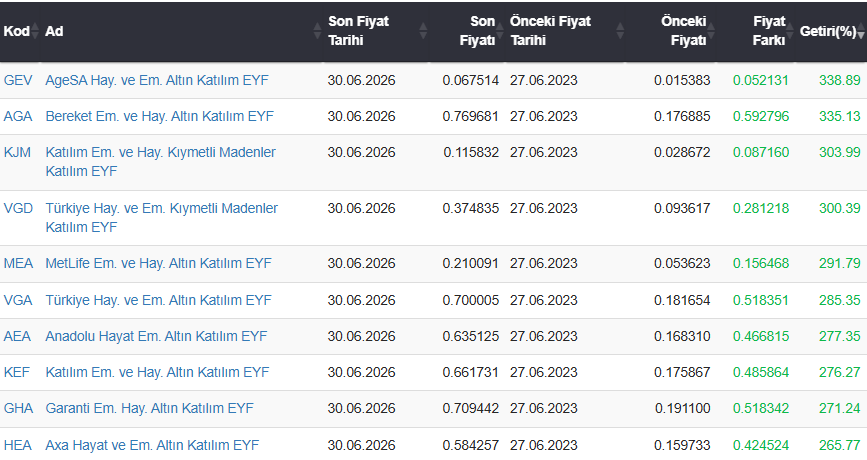This screenshot has height=460, width=867.
Task: Select price difference 0.052131
Action: (761, 80)
